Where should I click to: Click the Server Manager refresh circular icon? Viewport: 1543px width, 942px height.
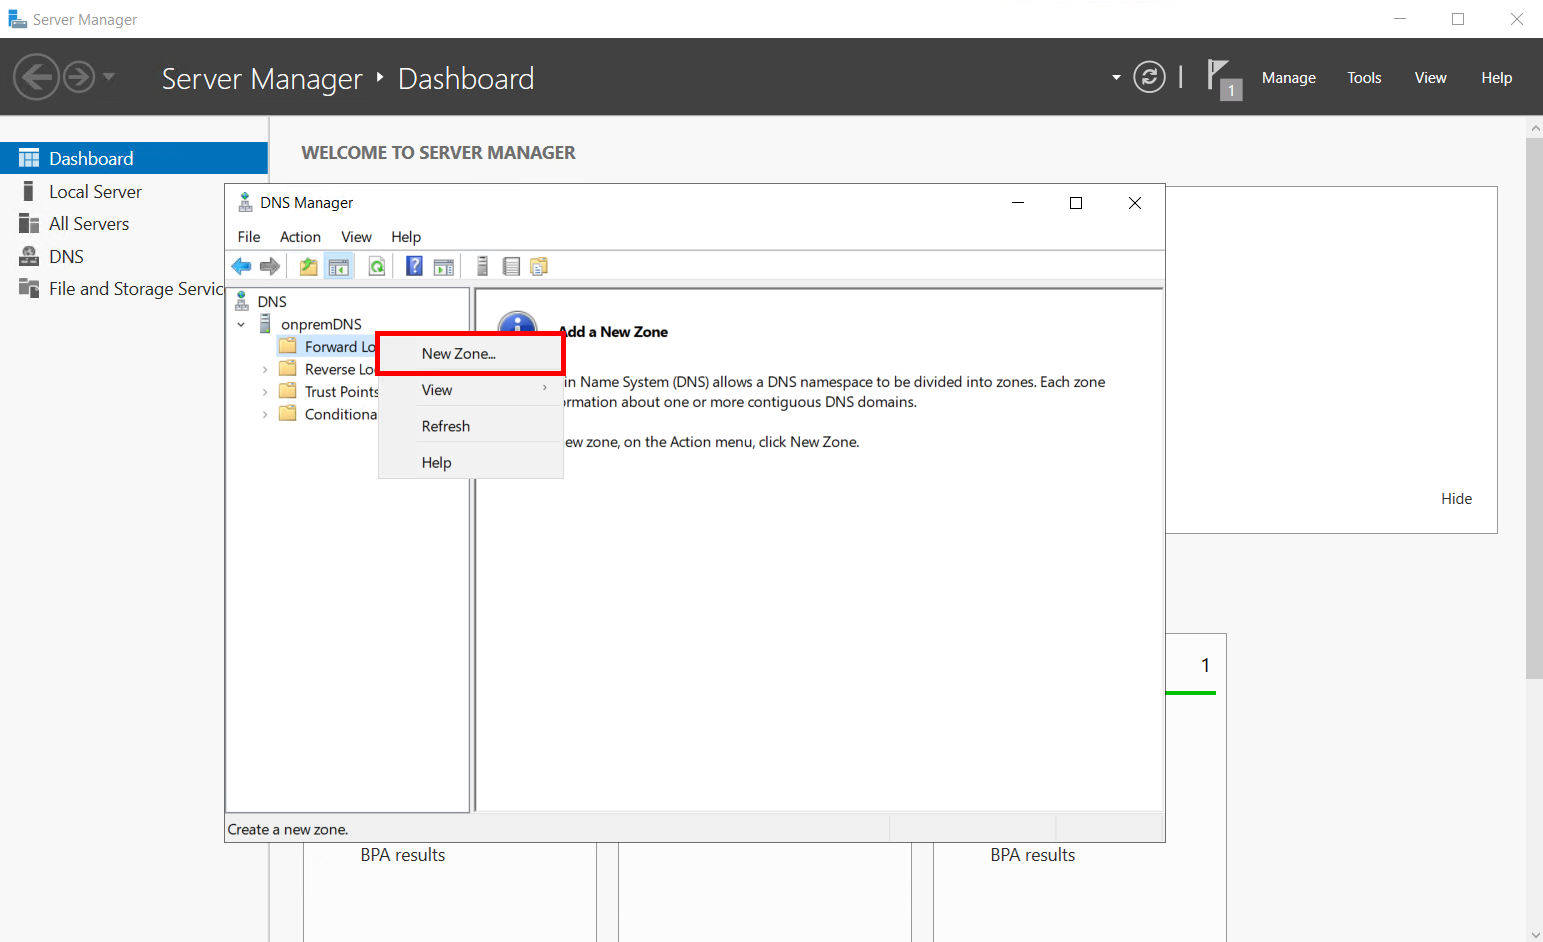click(x=1149, y=77)
